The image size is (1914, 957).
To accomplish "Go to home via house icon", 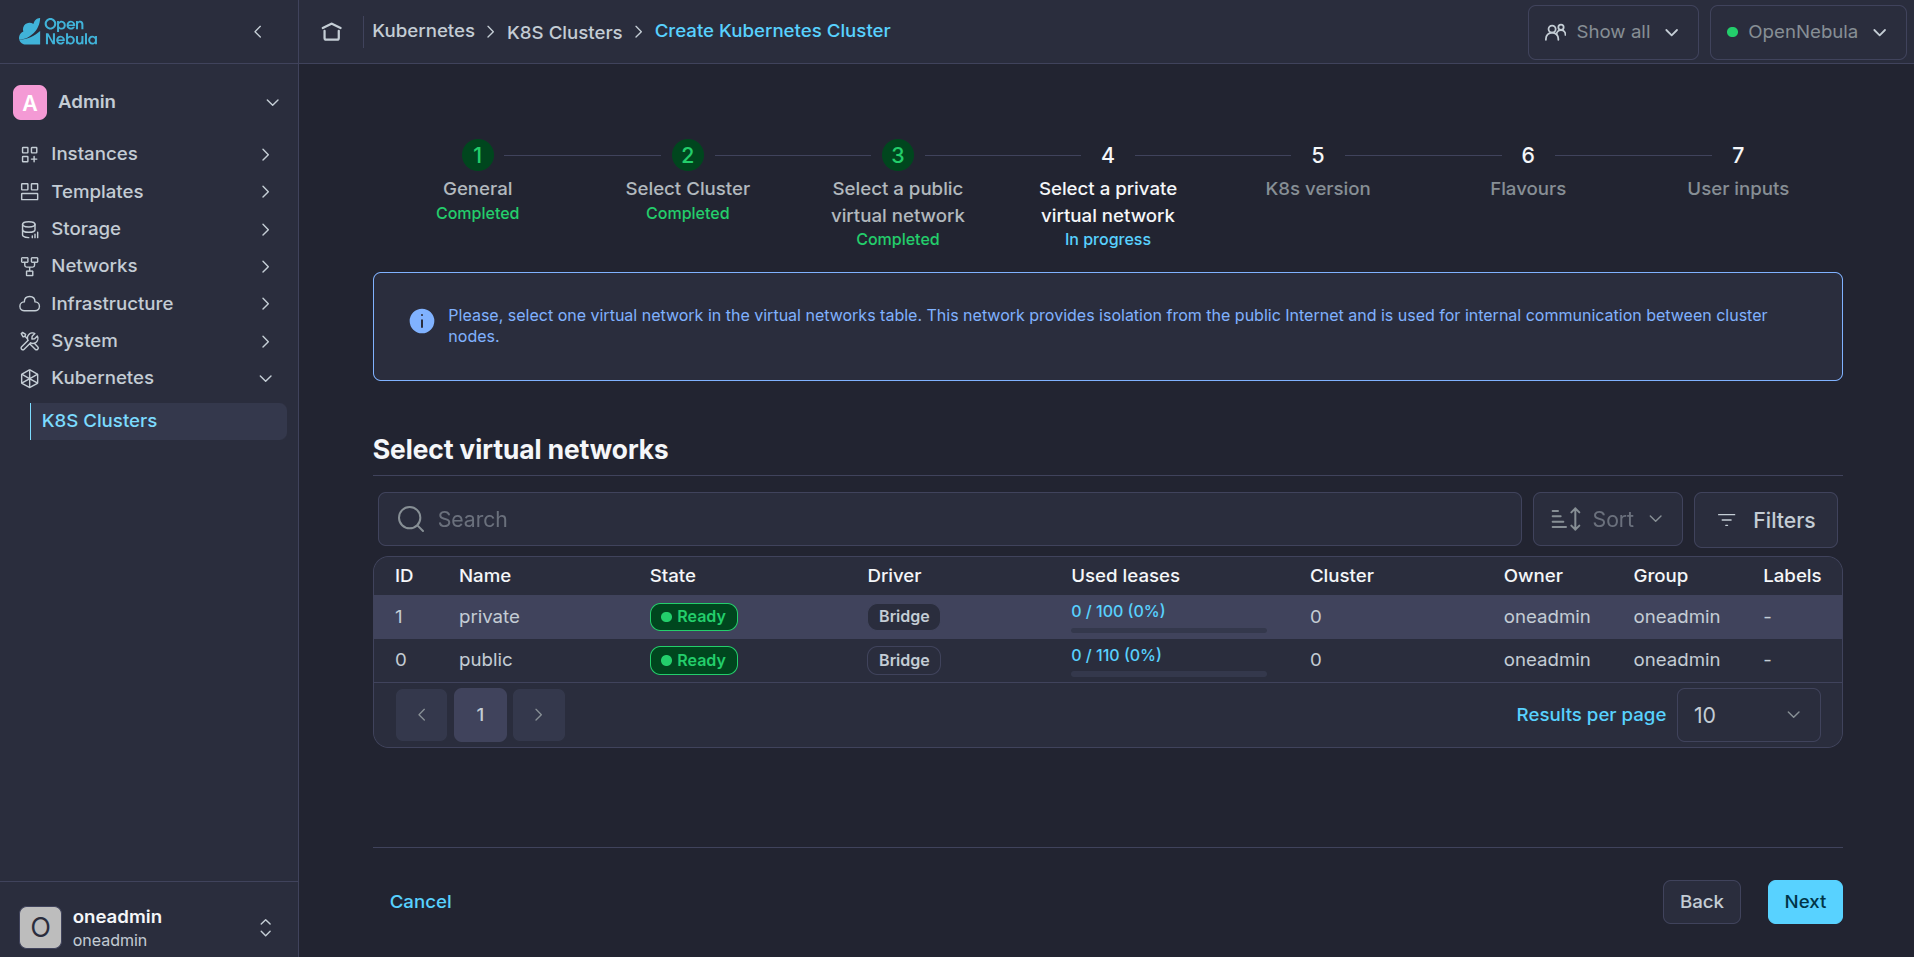I will (332, 32).
